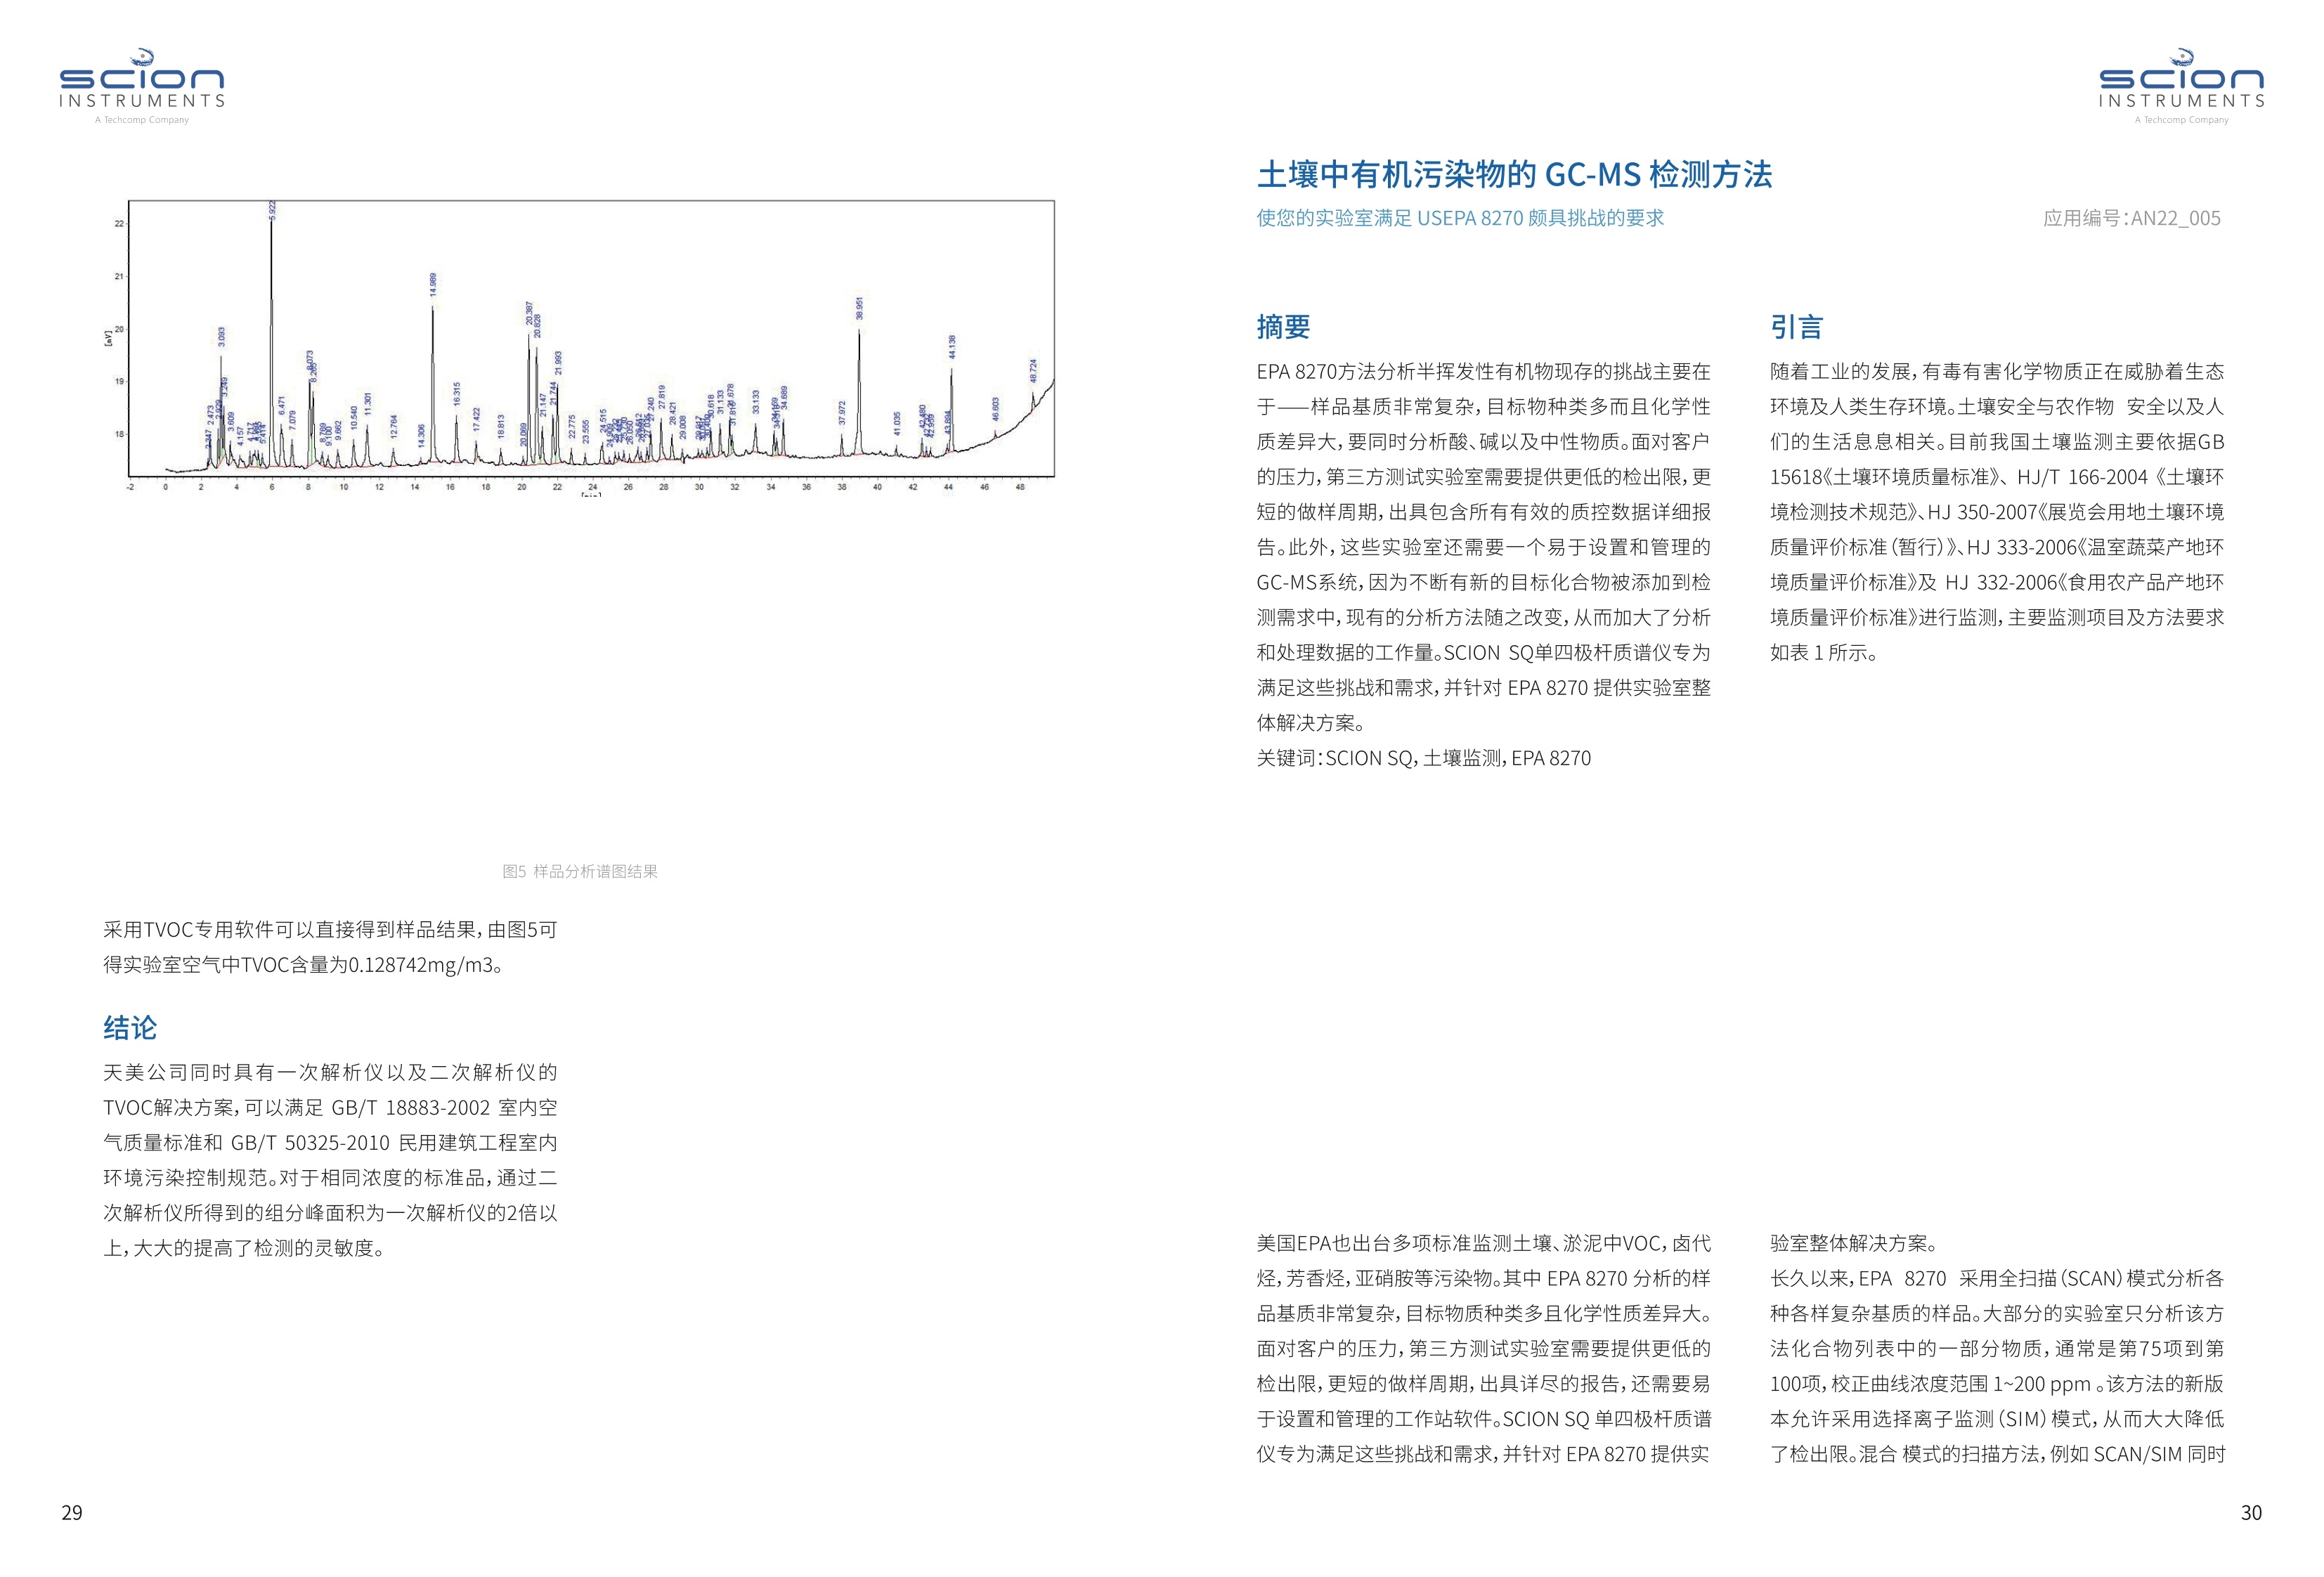Click the line starting 烃,芳香烃,亚硝胺等污染物
Screen dimensions: 2324x1577
pos(1484,1278)
